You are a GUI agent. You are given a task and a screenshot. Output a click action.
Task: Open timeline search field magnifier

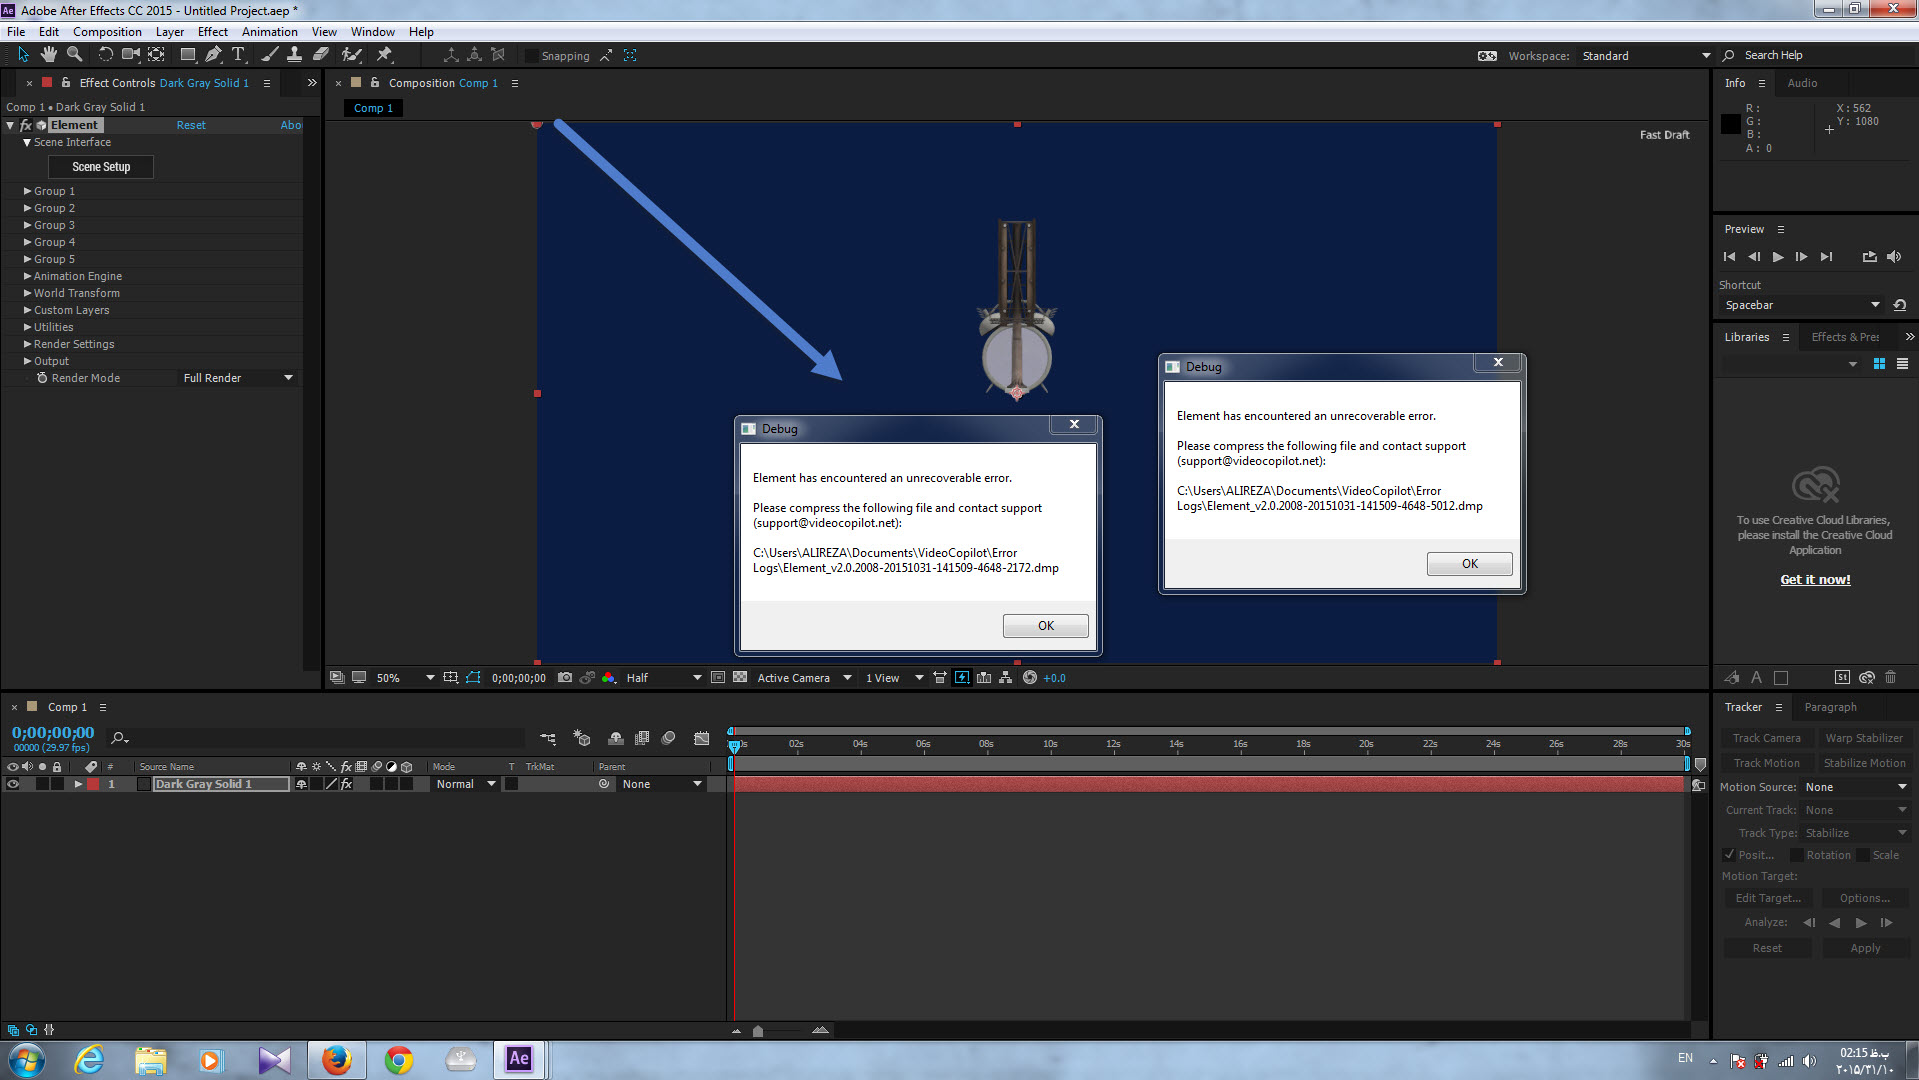120,738
